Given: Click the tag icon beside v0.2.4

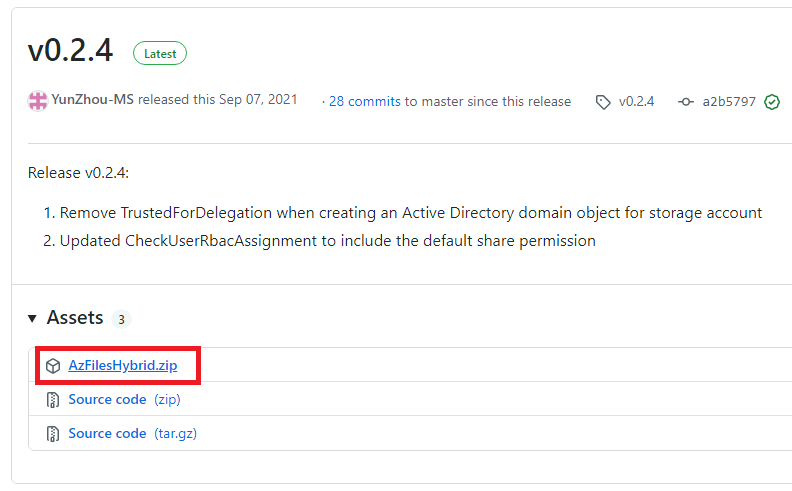Looking at the screenshot, I should pos(603,102).
